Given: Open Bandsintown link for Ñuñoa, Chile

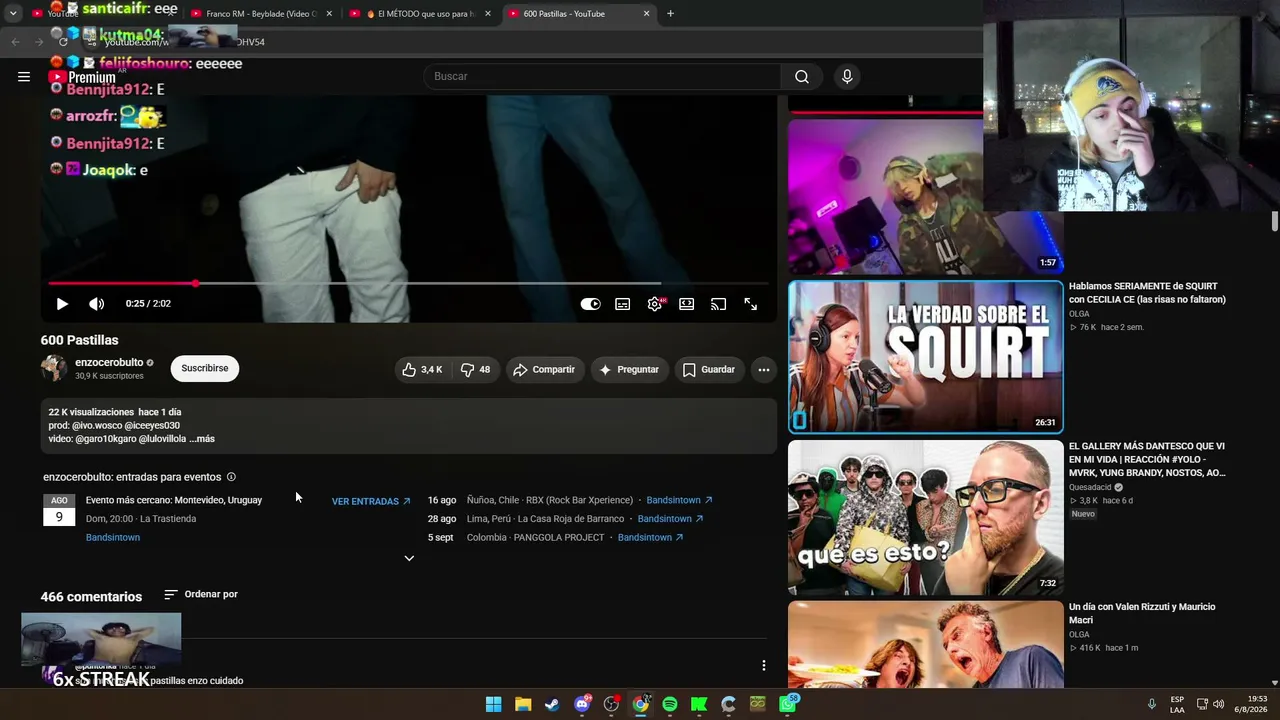Looking at the screenshot, I should [x=679, y=500].
